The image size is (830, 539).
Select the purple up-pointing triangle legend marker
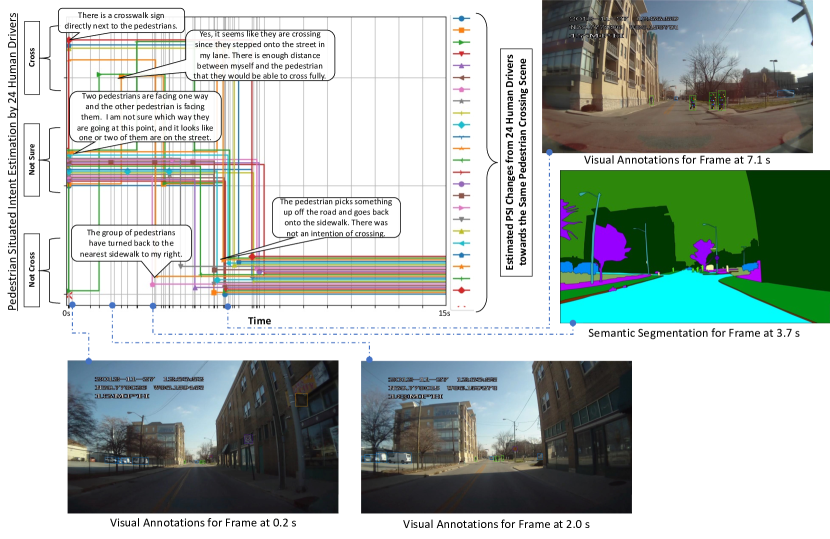[462, 66]
